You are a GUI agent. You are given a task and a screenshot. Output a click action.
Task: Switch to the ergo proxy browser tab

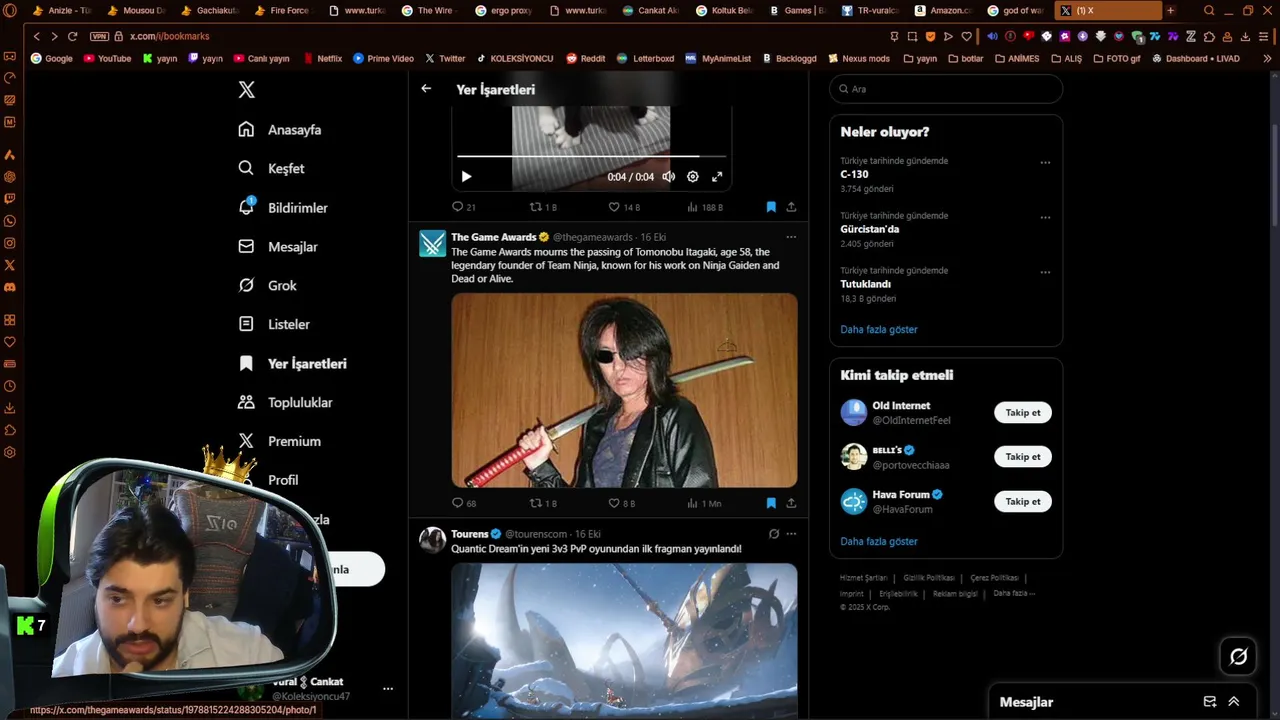point(505,11)
